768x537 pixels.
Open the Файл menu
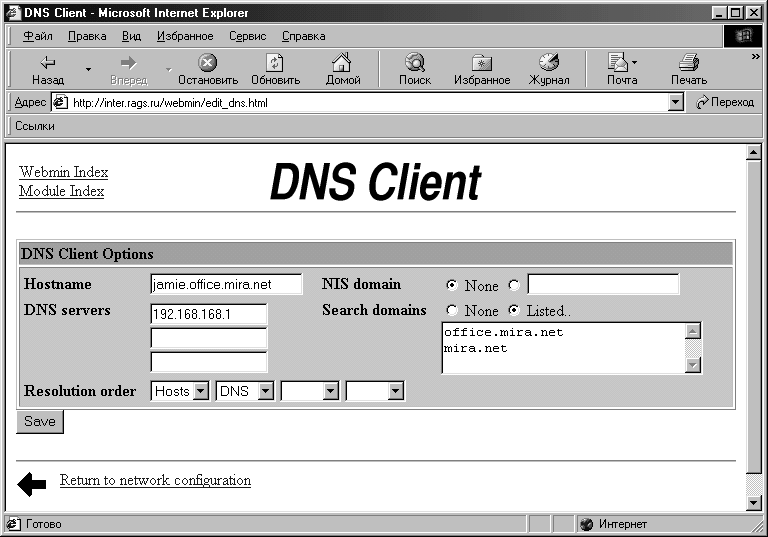click(37, 36)
